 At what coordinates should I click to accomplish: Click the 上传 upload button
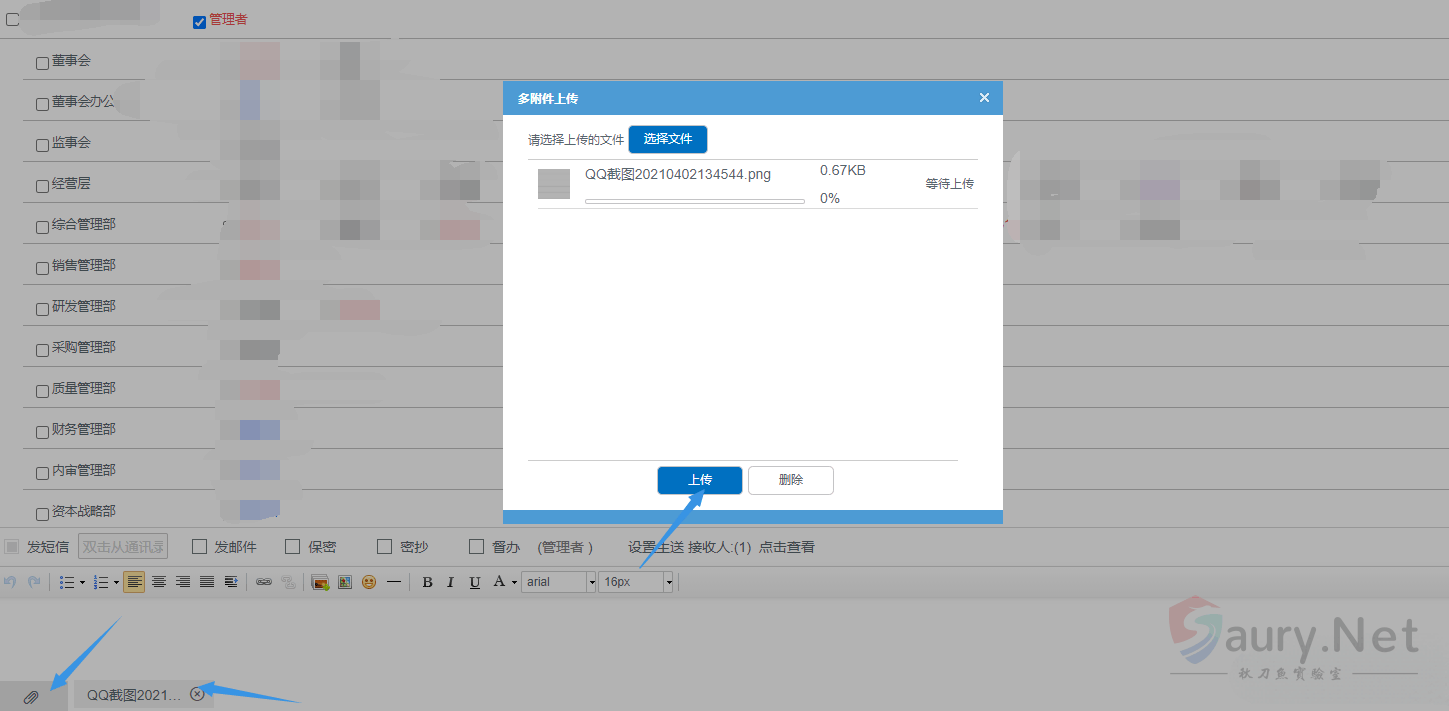tap(699, 480)
